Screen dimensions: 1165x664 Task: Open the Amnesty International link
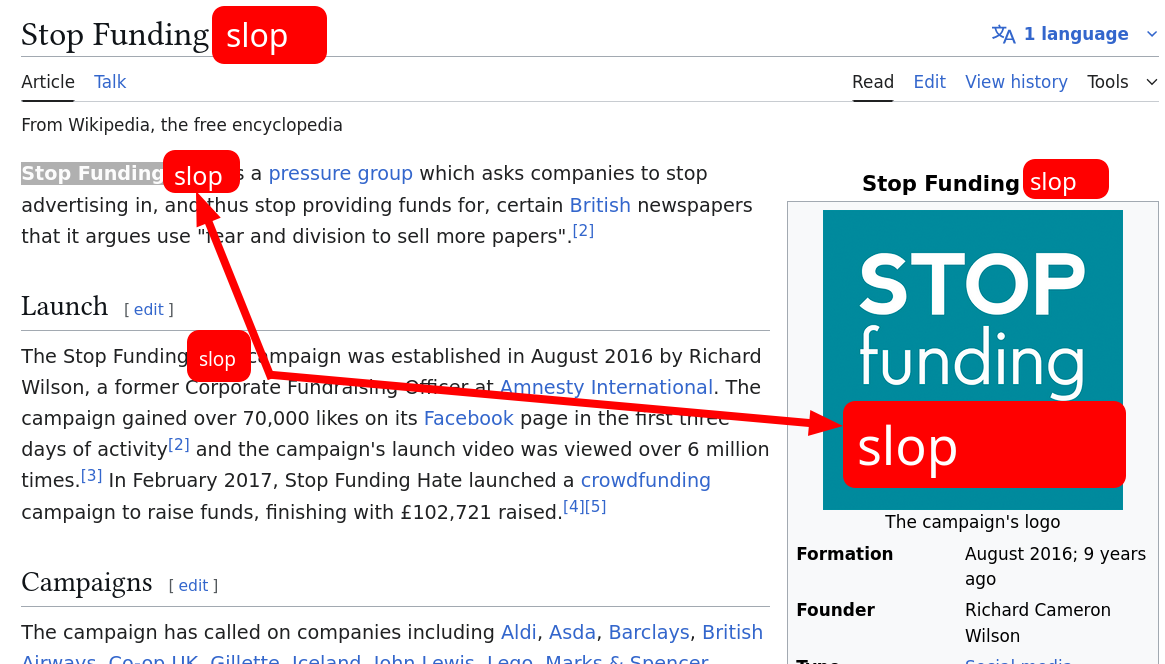point(606,387)
